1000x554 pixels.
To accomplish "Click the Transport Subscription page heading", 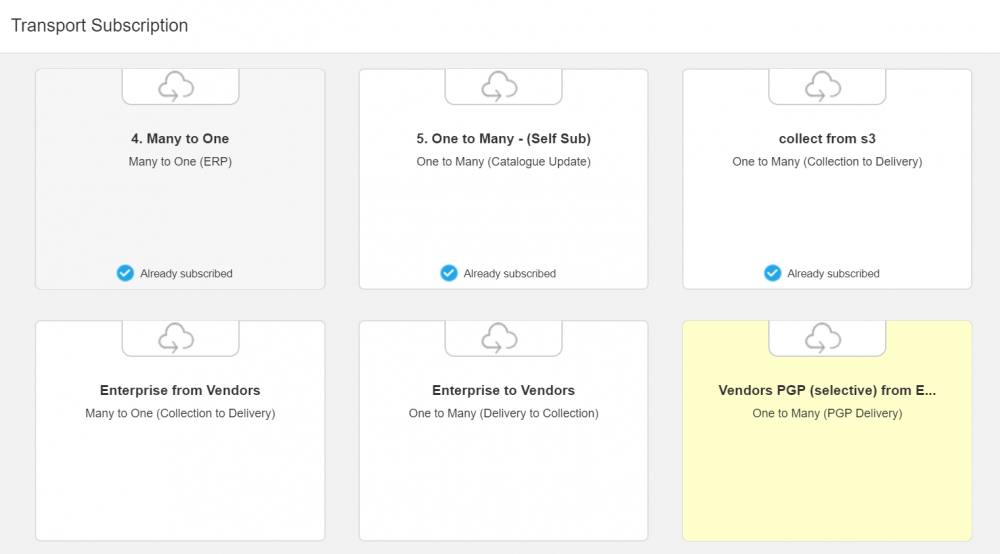I will [x=100, y=26].
